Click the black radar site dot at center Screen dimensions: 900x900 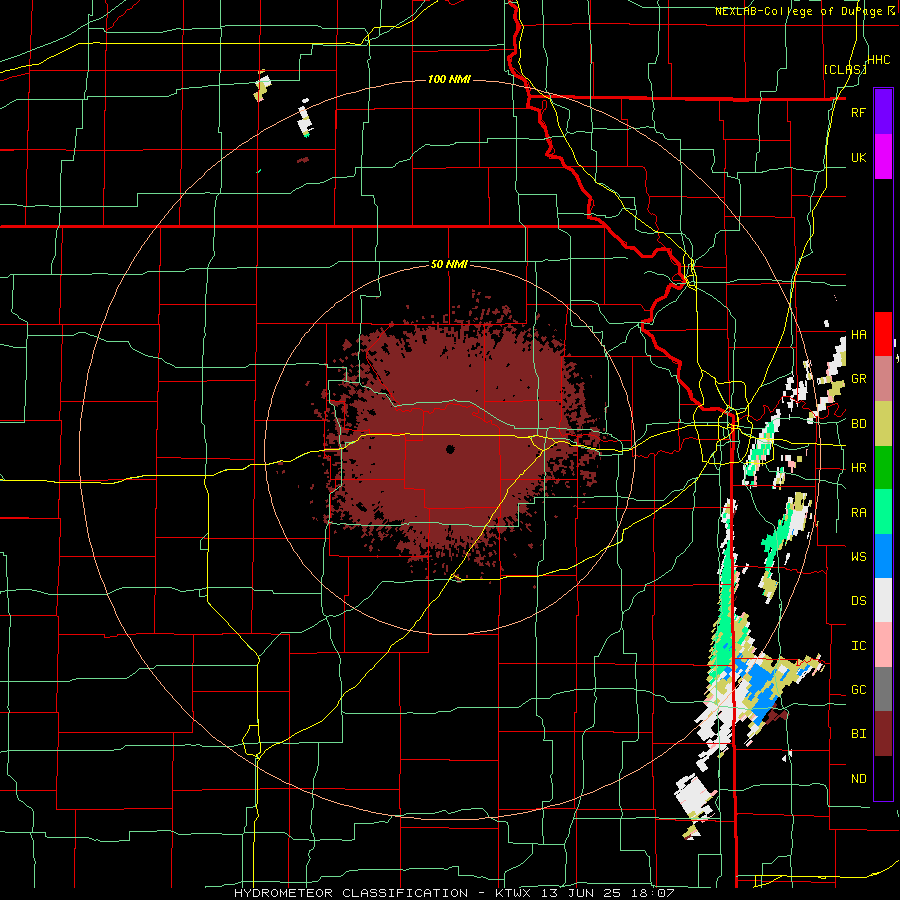click(451, 449)
